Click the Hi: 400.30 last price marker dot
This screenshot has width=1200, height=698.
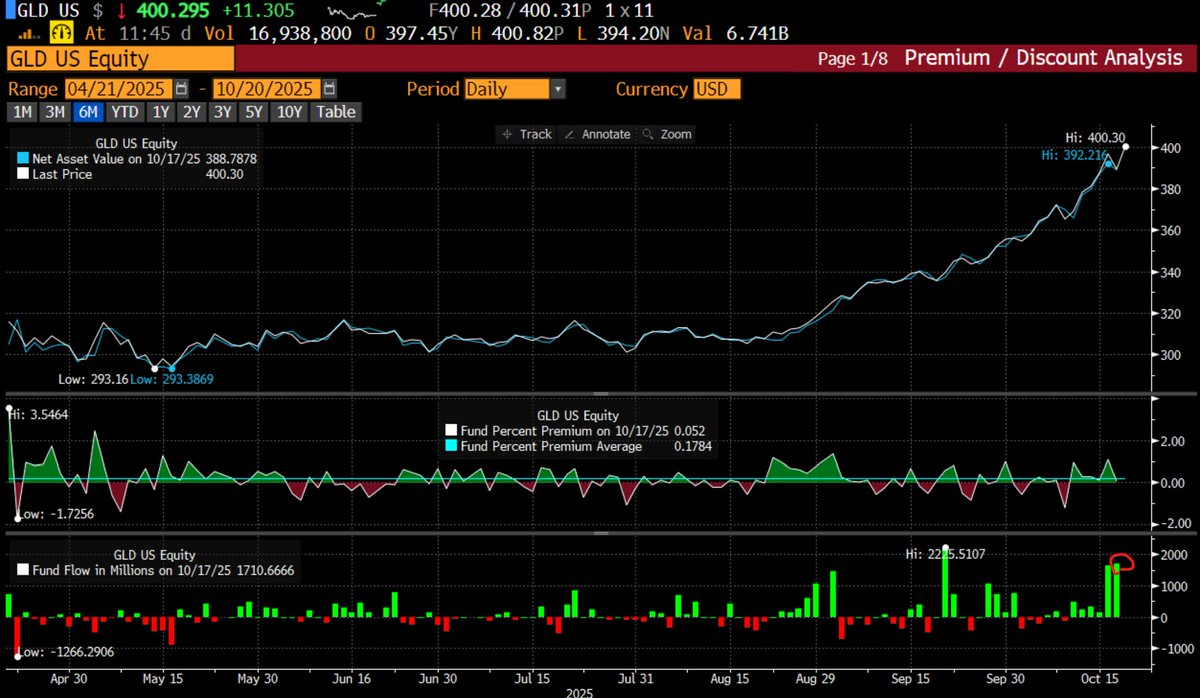pyautogui.click(x=1126, y=147)
